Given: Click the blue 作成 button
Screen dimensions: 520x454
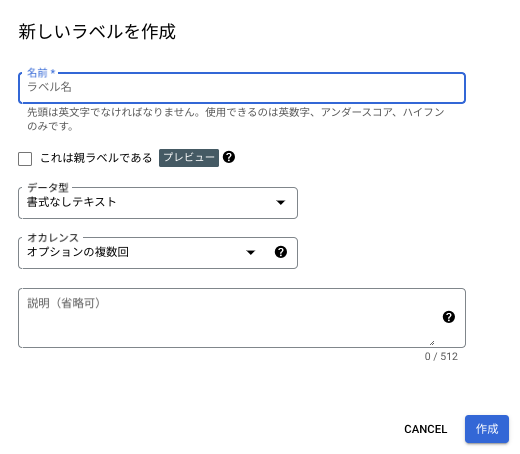Looking at the screenshot, I should [x=487, y=429].
